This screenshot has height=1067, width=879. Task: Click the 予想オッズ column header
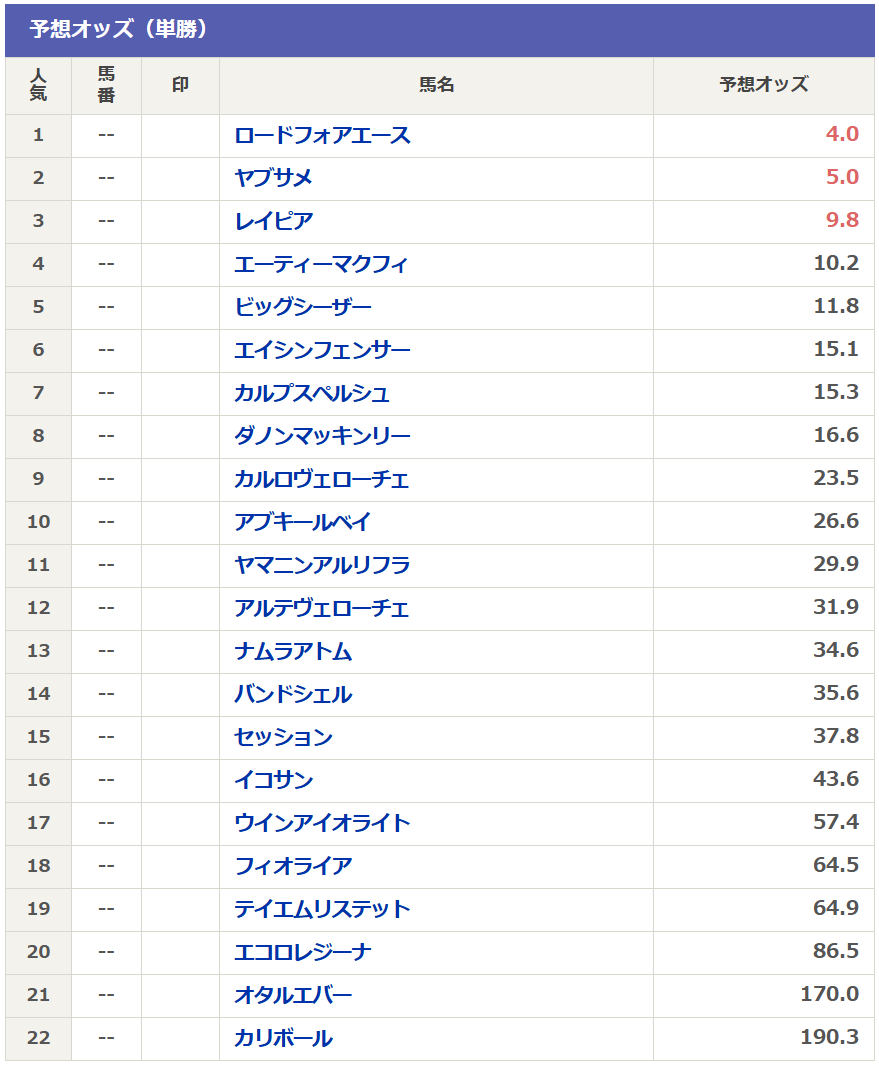[x=763, y=85]
